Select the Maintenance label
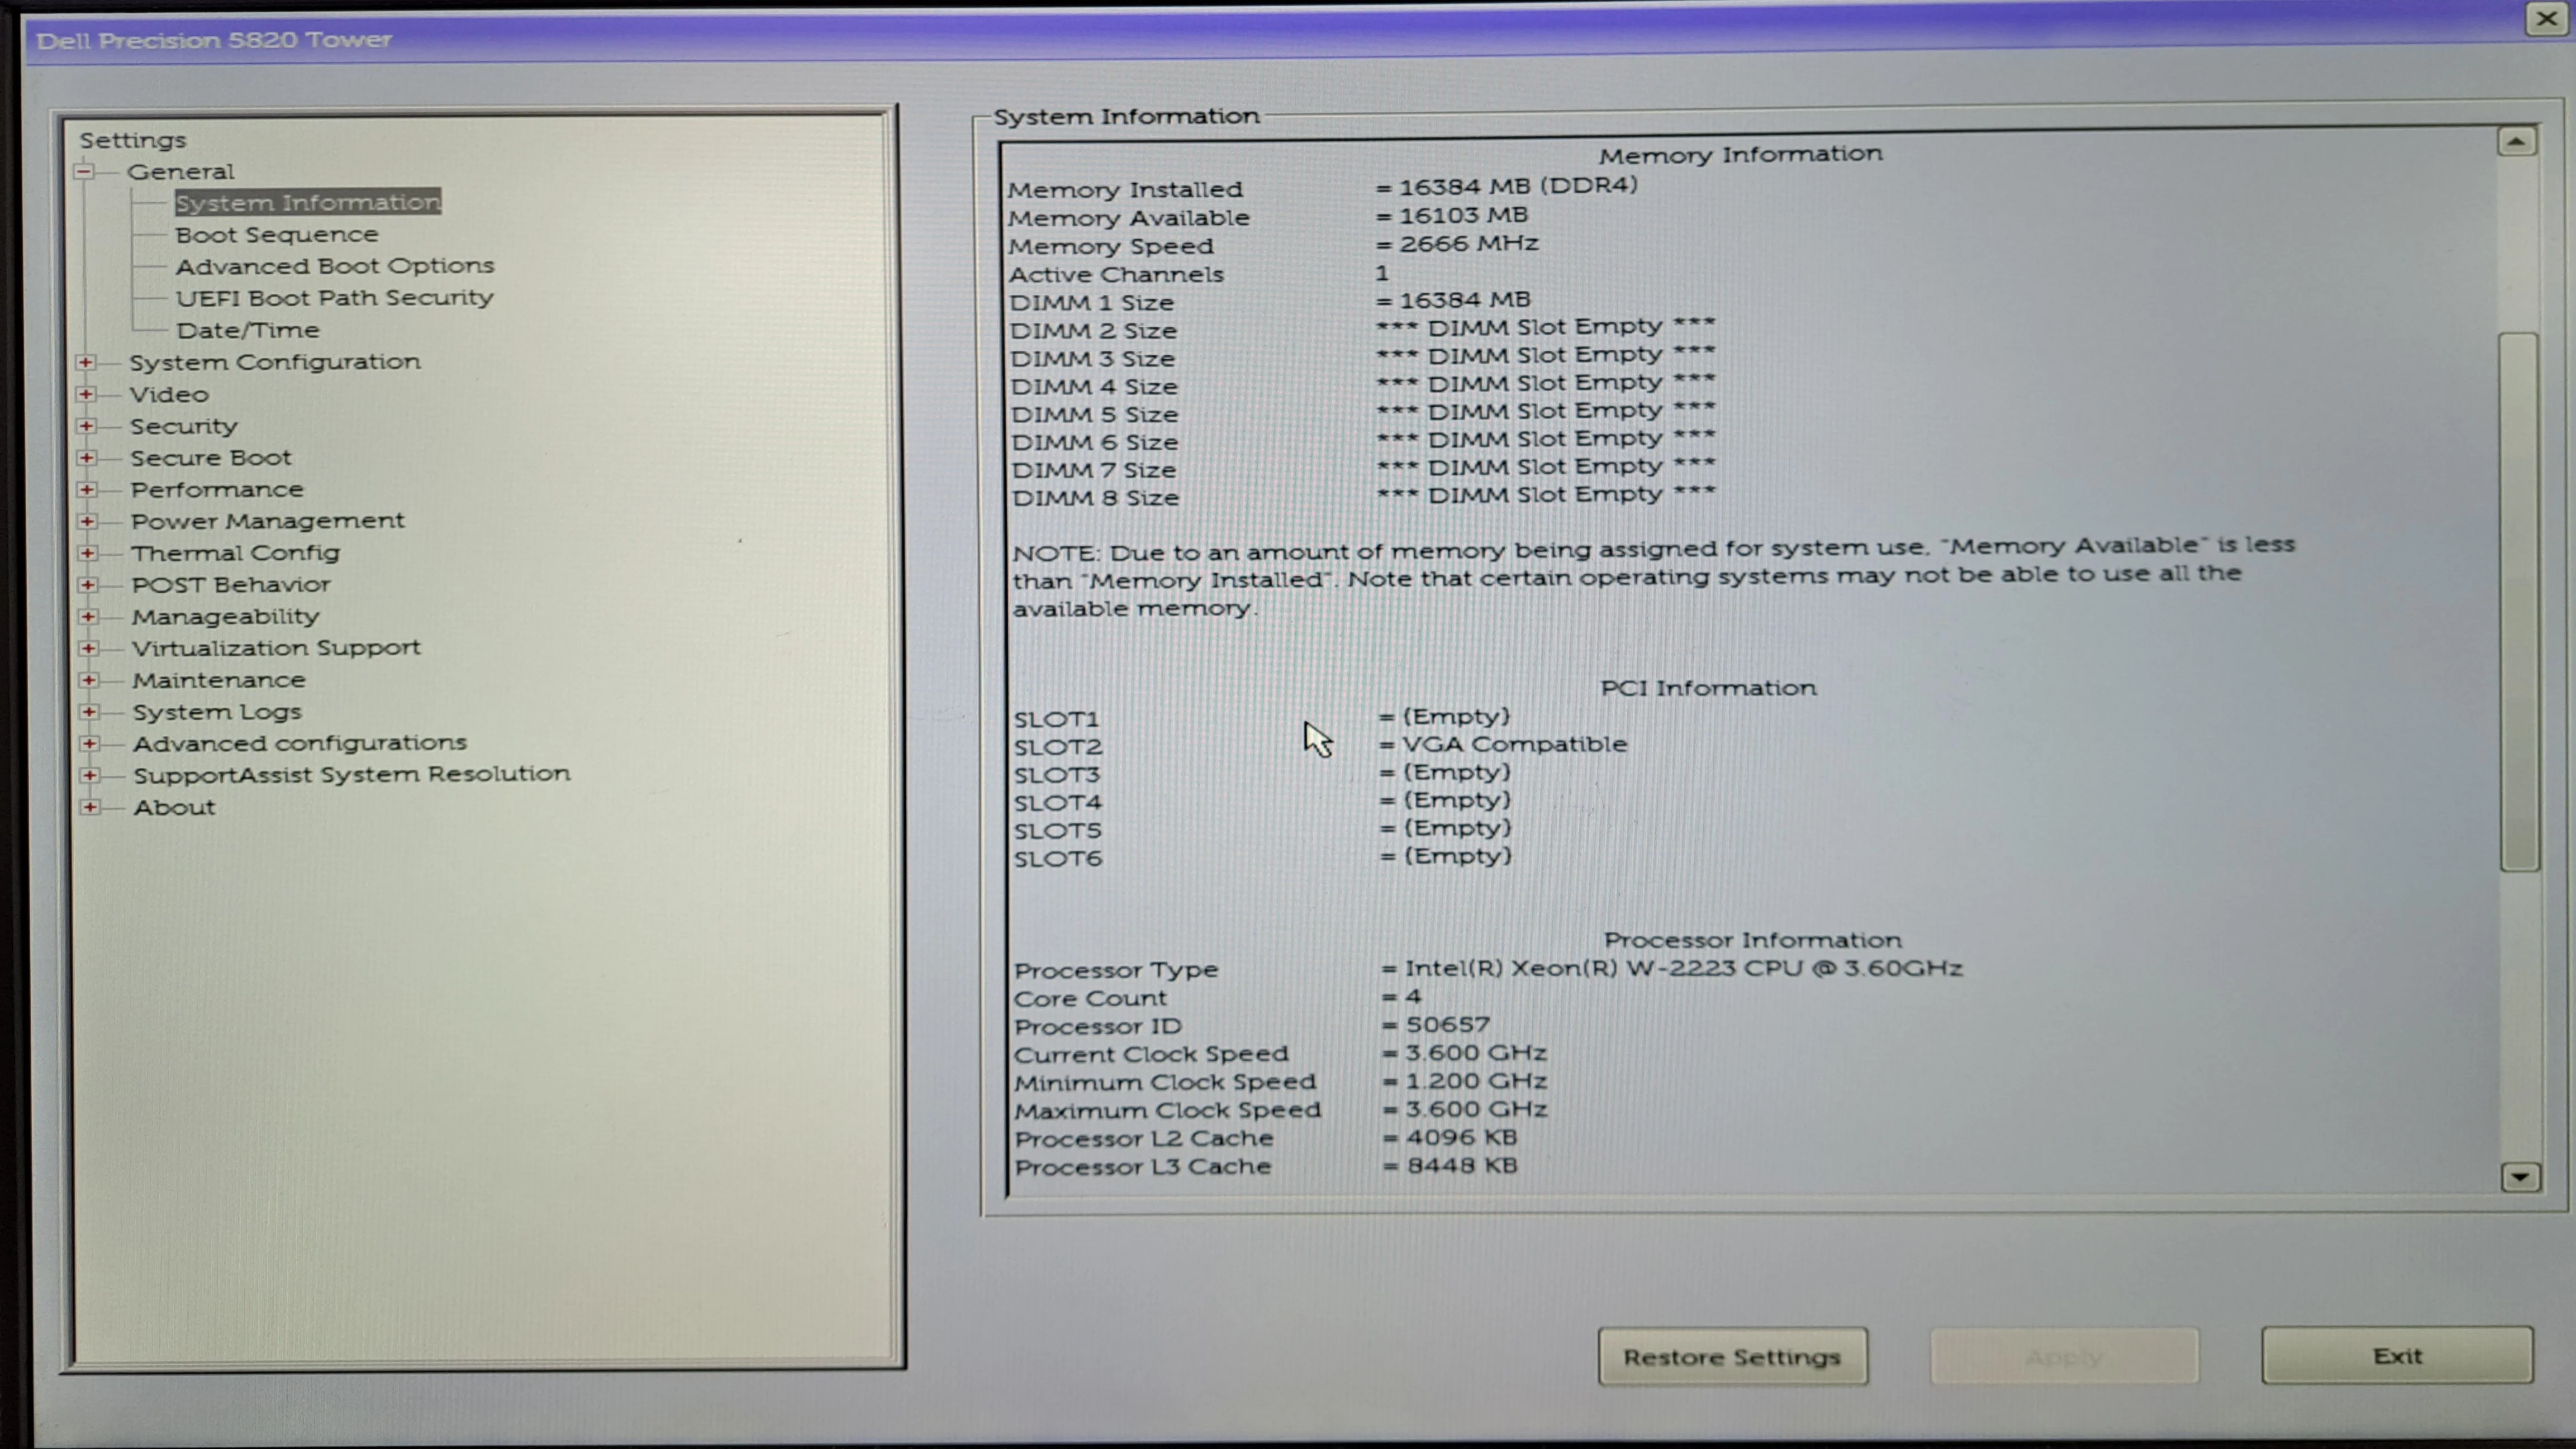This screenshot has width=2576, height=1449. coord(219,680)
